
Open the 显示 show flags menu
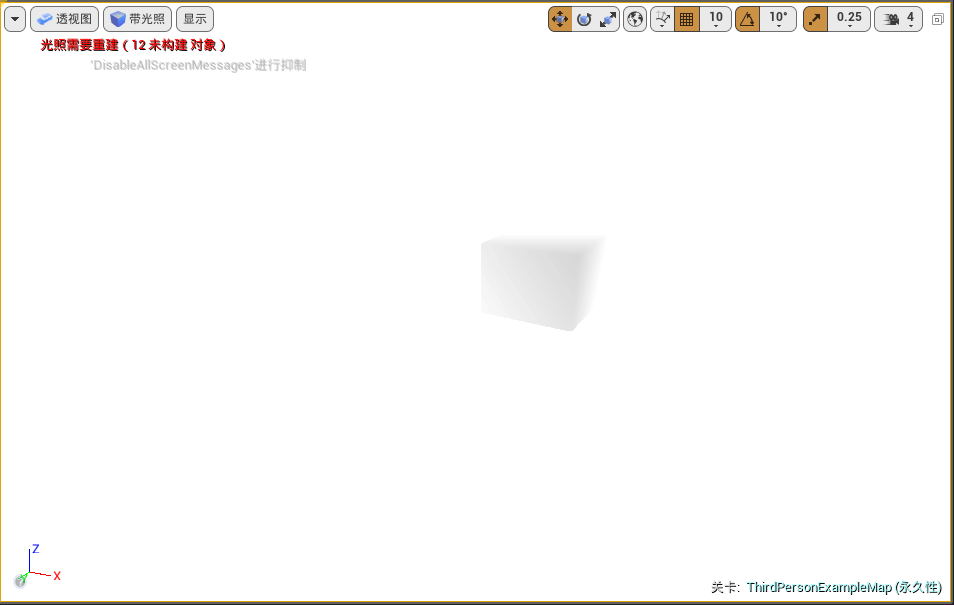coord(195,19)
